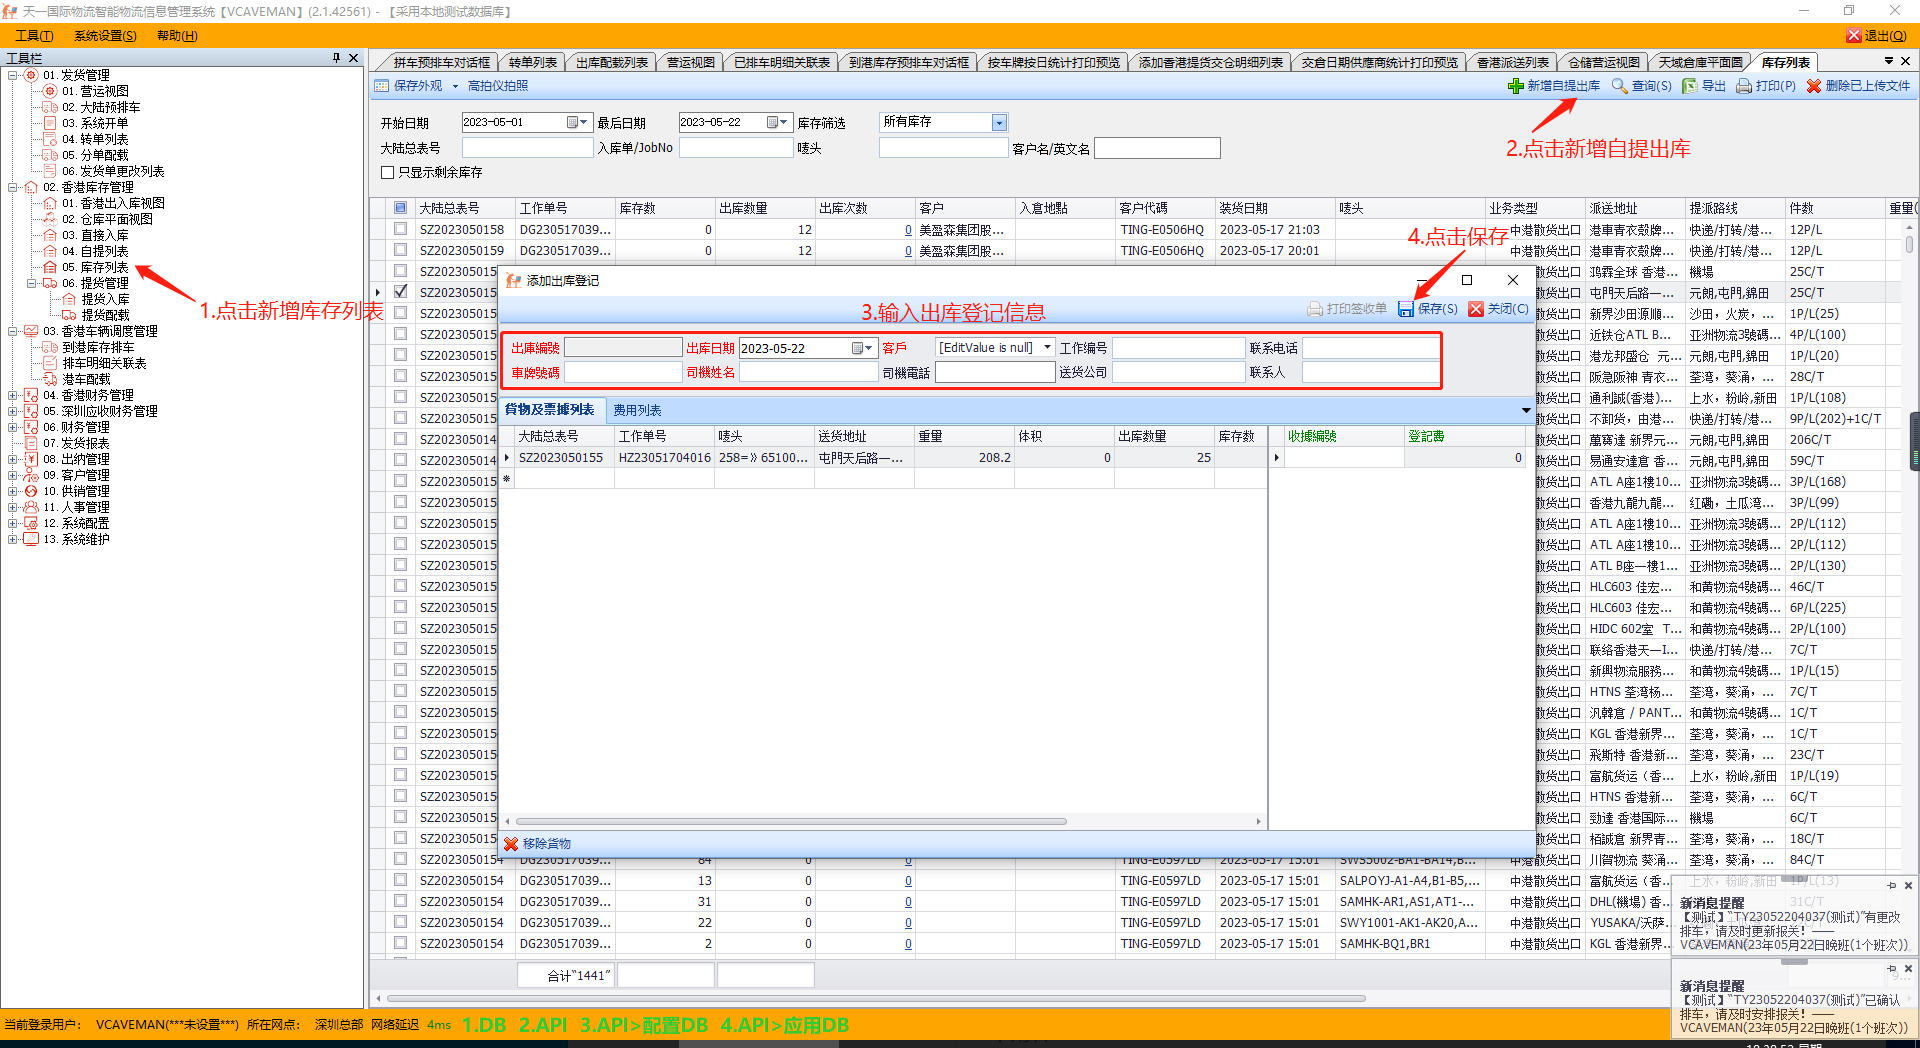
Task: Toggle checkbox for row SZ2023050158
Action: coord(401,229)
